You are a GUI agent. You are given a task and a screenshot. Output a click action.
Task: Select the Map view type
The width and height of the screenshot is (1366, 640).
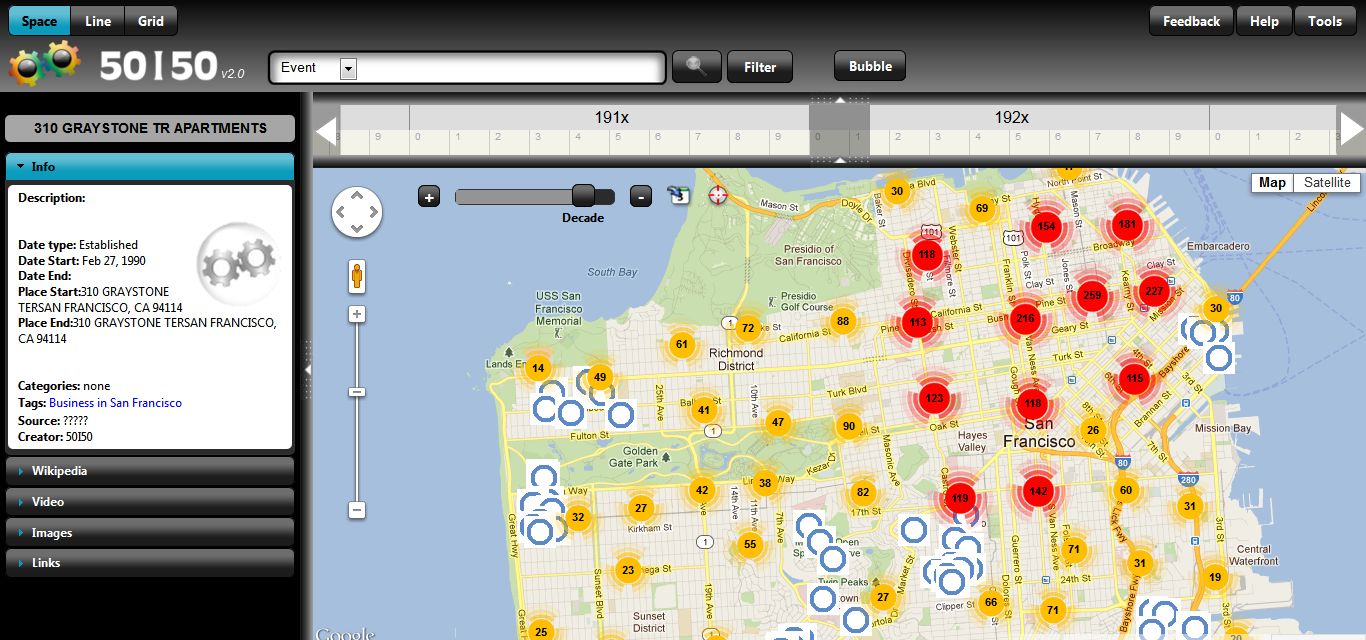point(1272,183)
